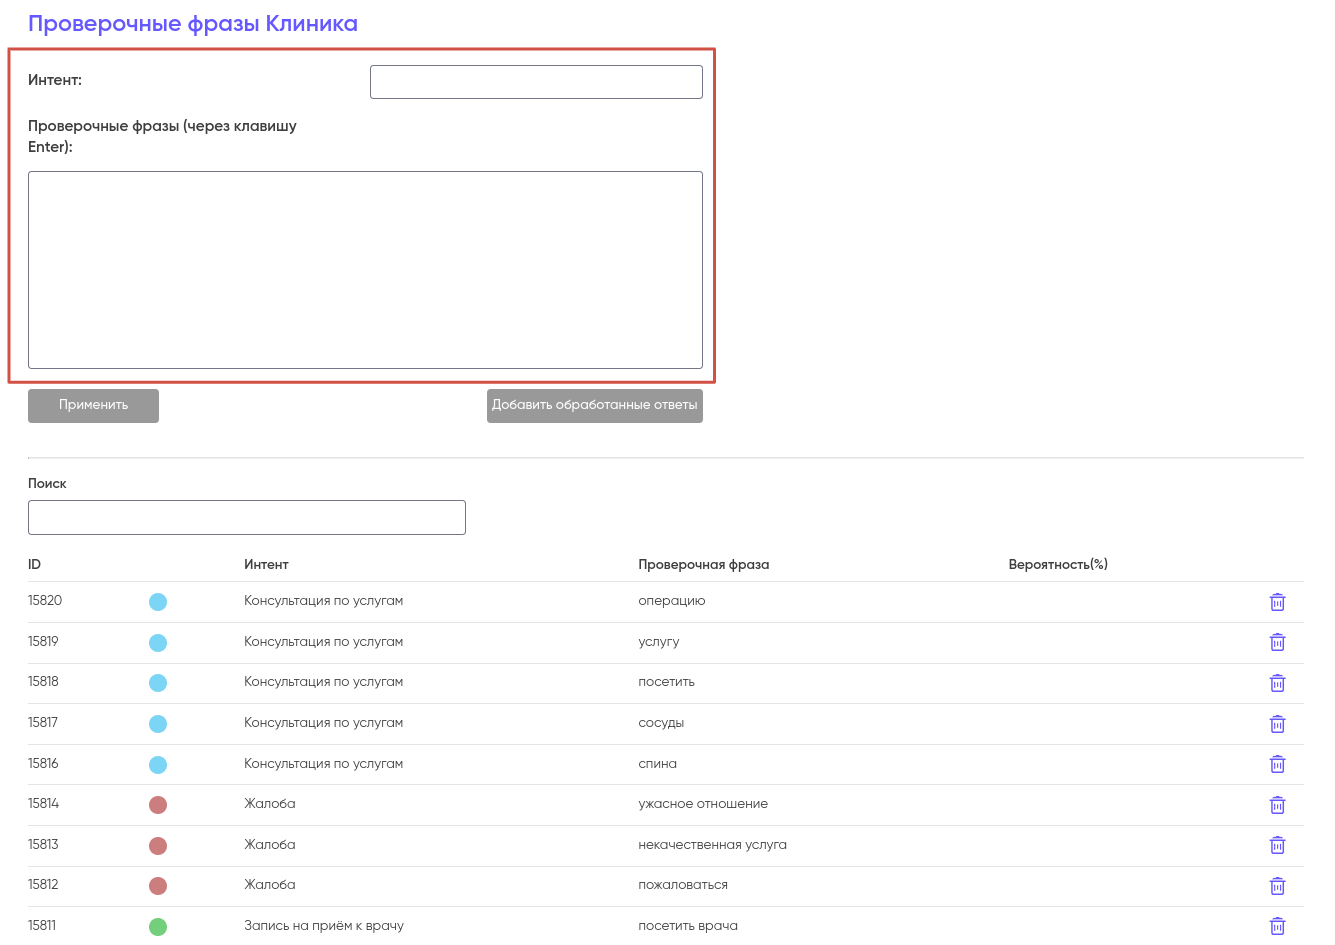Remove 'некачественная услуга' via trash icon

(1277, 845)
